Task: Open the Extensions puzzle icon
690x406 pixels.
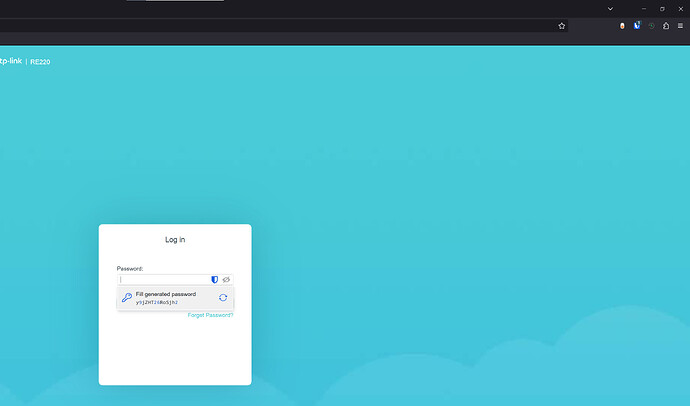Action: [666, 26]
